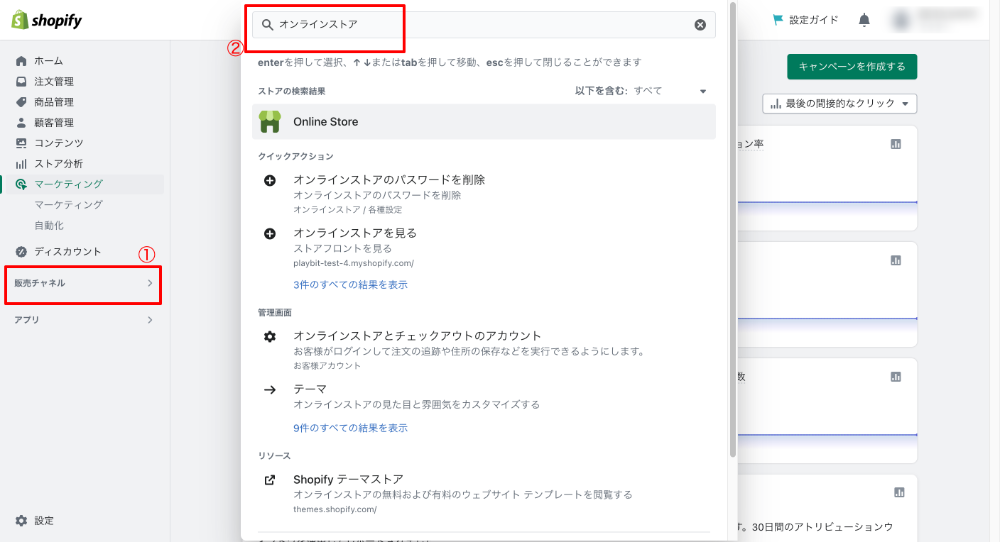Click the analytics bar chart icon
The image size is (1000, 542).
click(21, 164)
